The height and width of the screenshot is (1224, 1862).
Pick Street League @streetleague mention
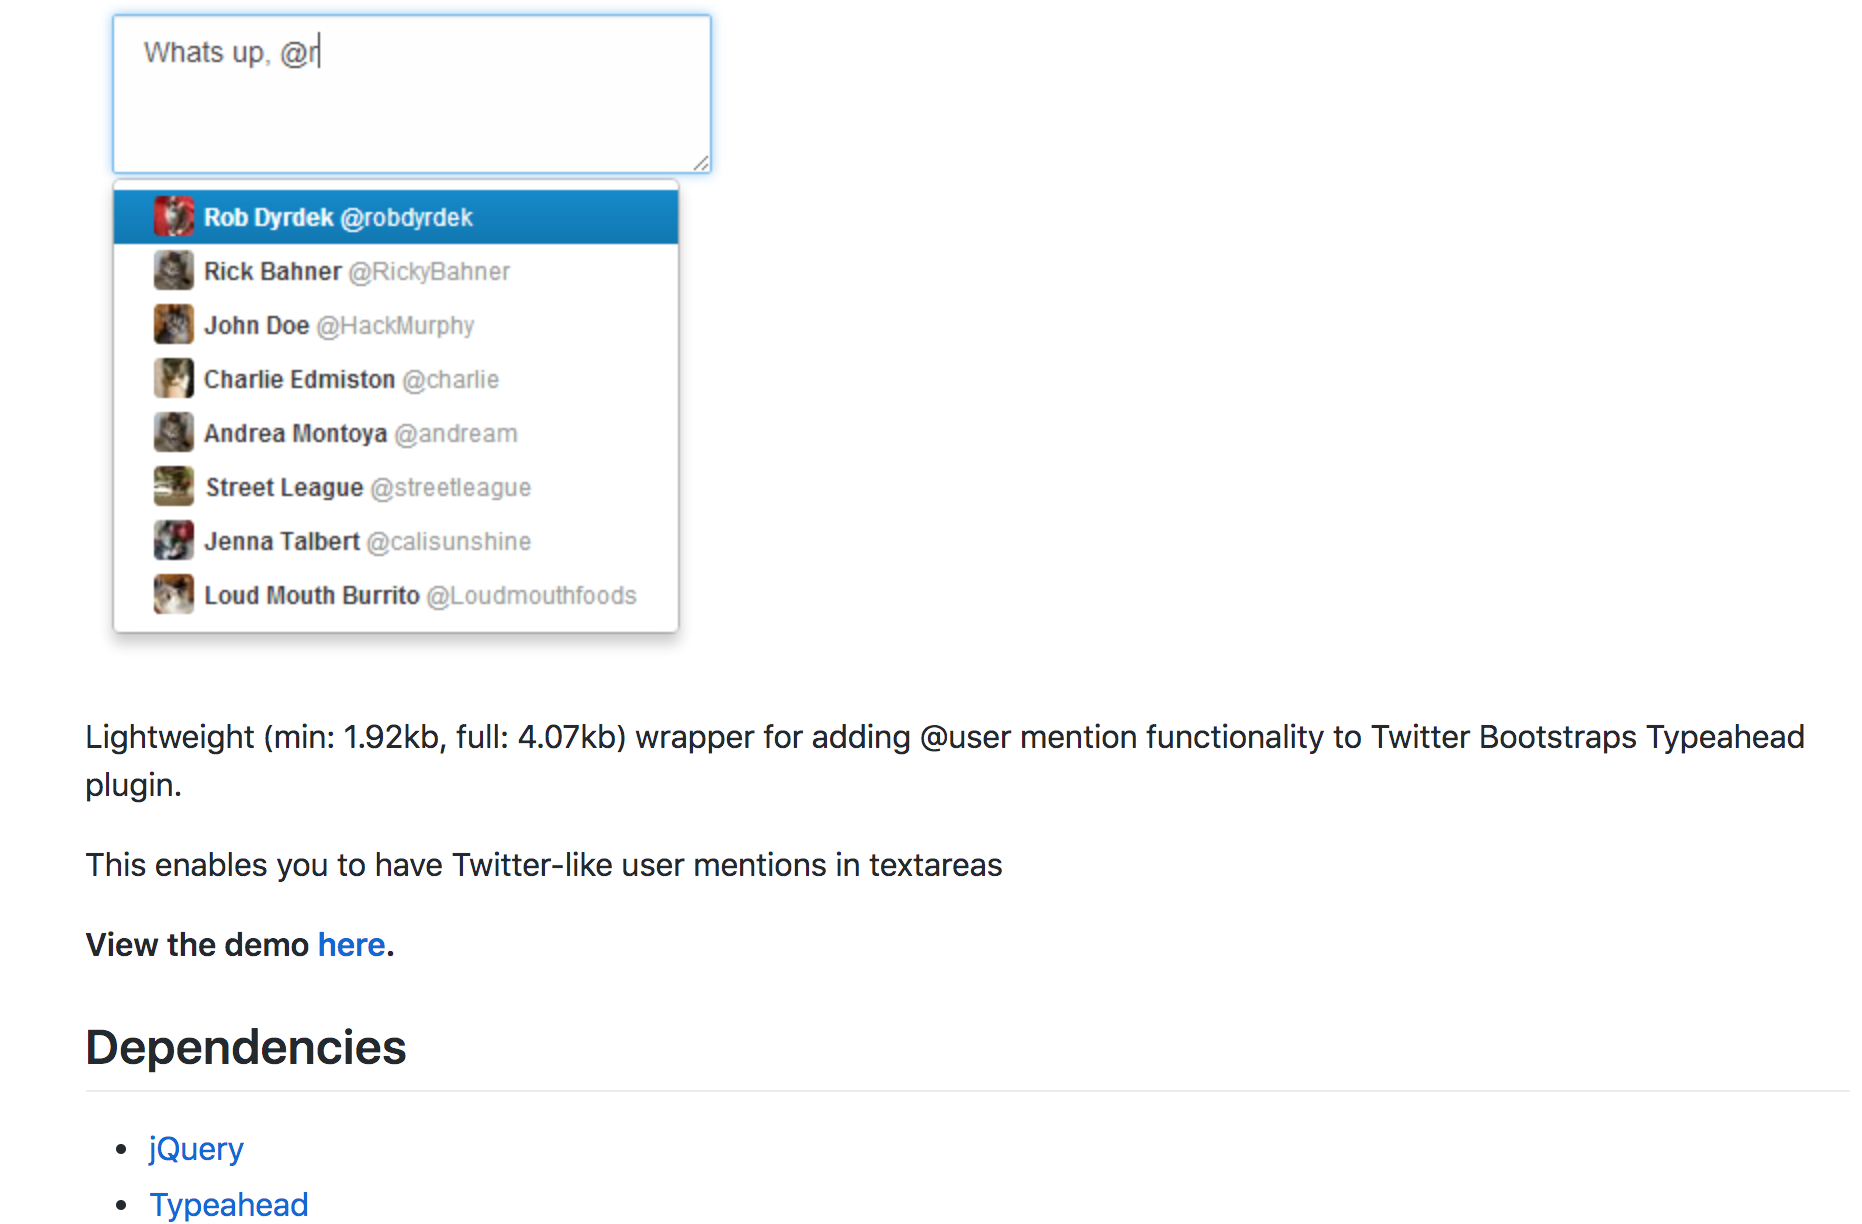pyautogui.click(x=396, y=487)
